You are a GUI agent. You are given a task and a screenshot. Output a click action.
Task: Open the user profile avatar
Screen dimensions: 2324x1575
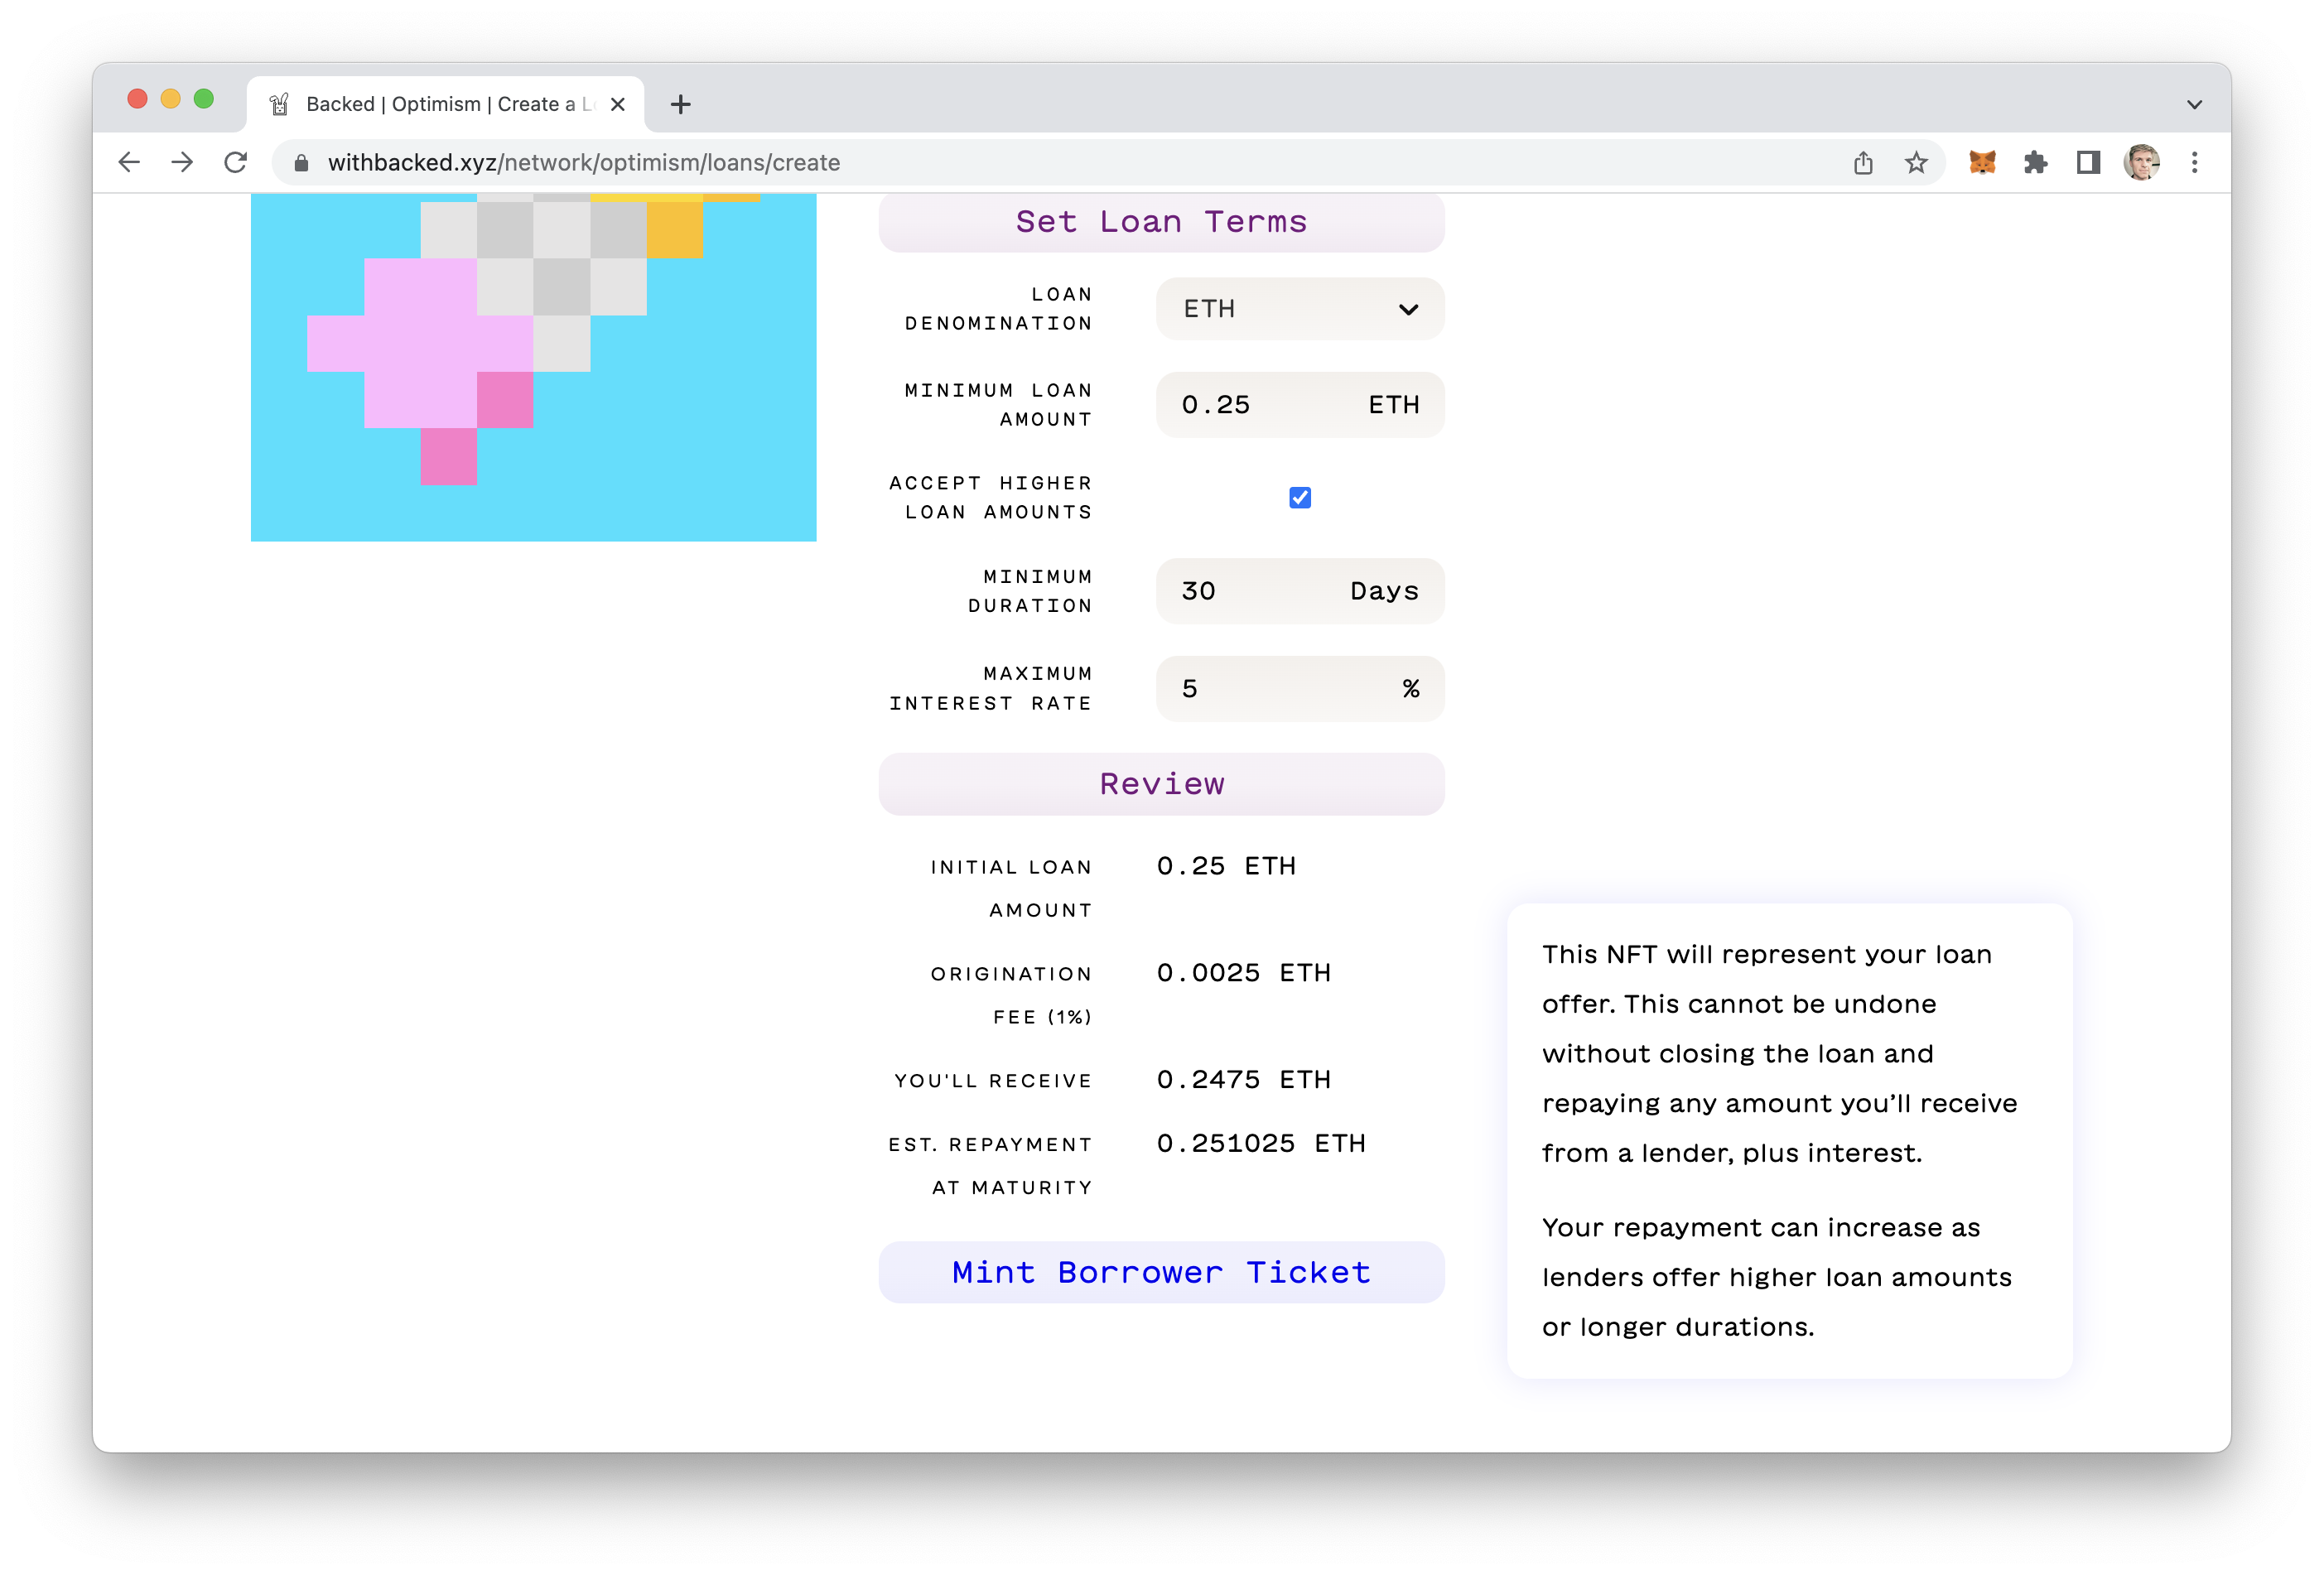[x=2142, y=162]
